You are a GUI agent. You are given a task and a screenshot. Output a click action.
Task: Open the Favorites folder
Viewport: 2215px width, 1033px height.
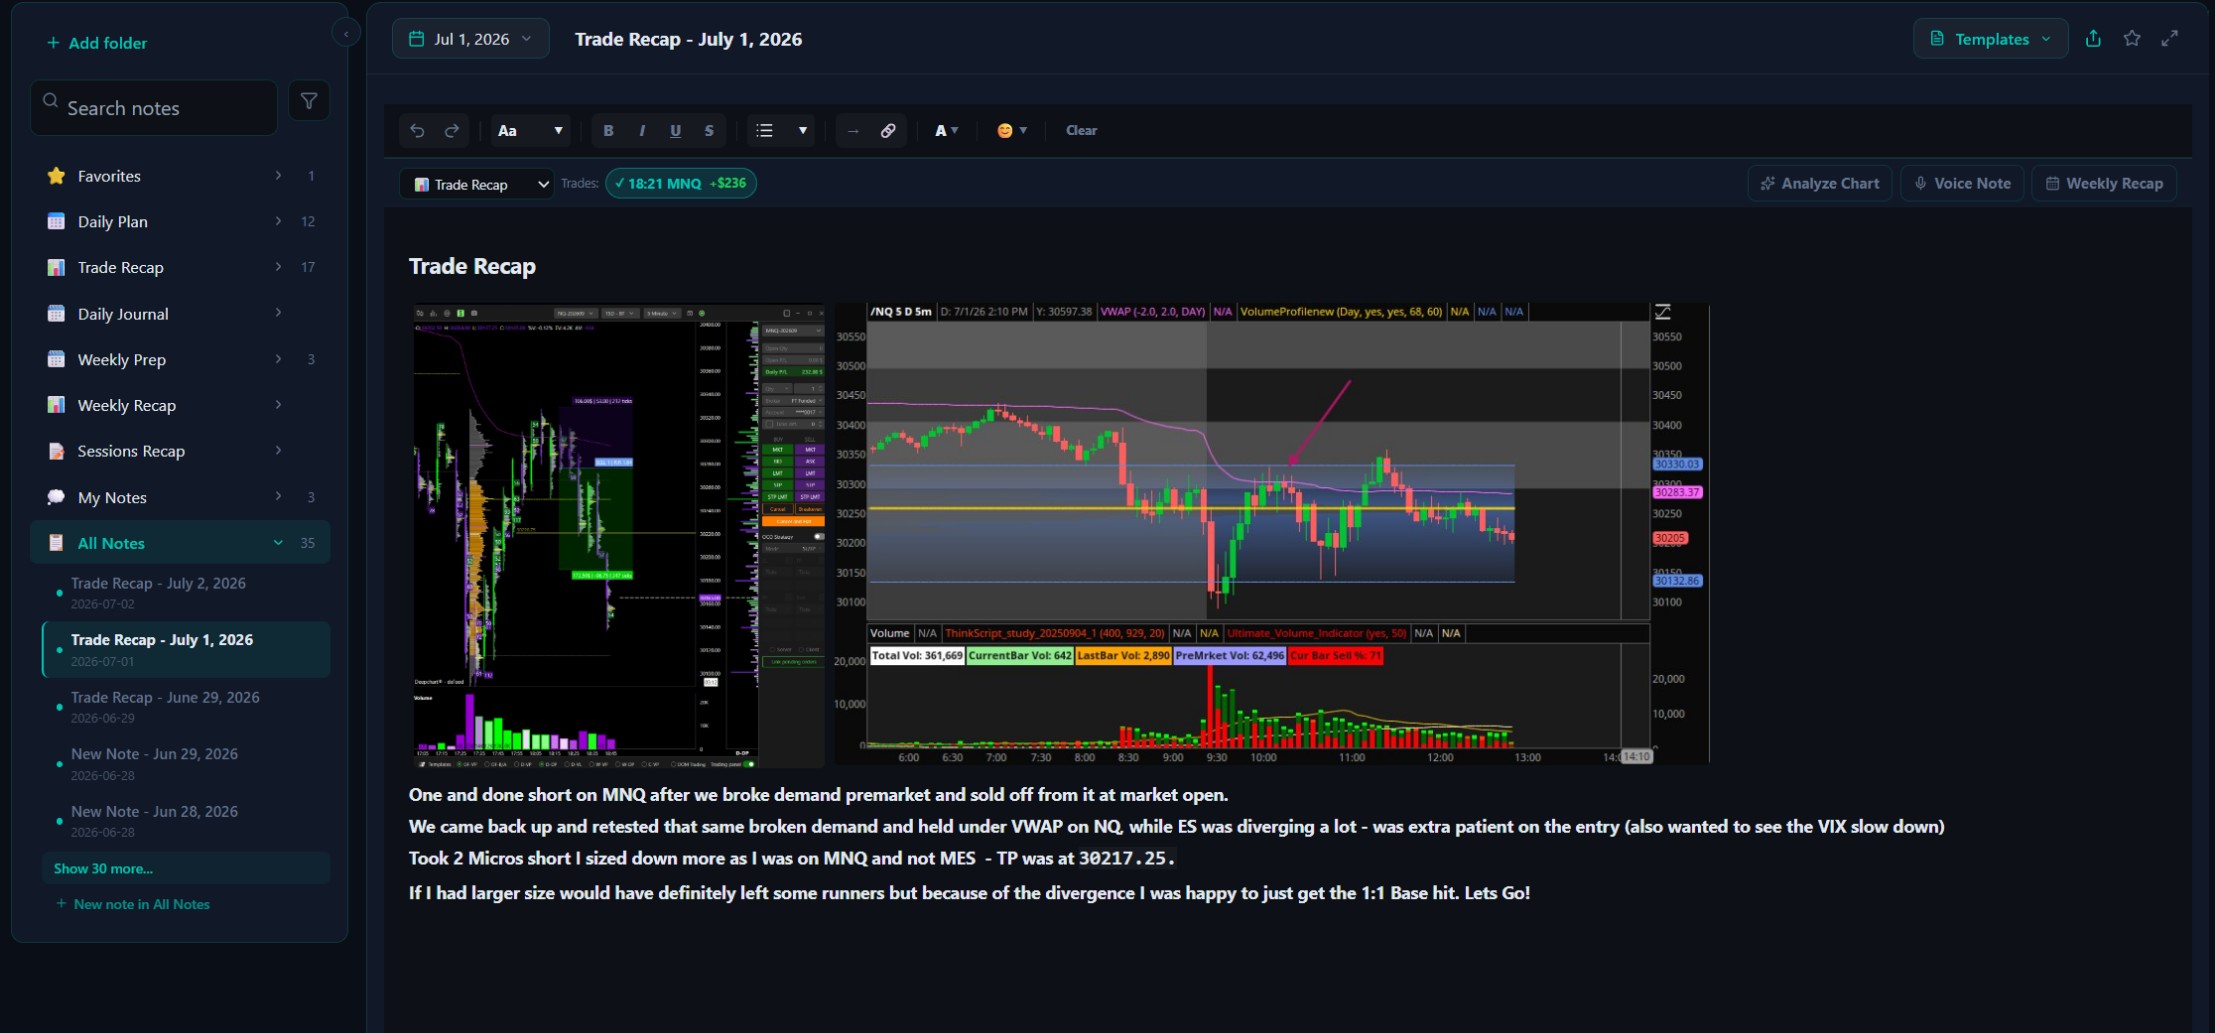(180, 176)
